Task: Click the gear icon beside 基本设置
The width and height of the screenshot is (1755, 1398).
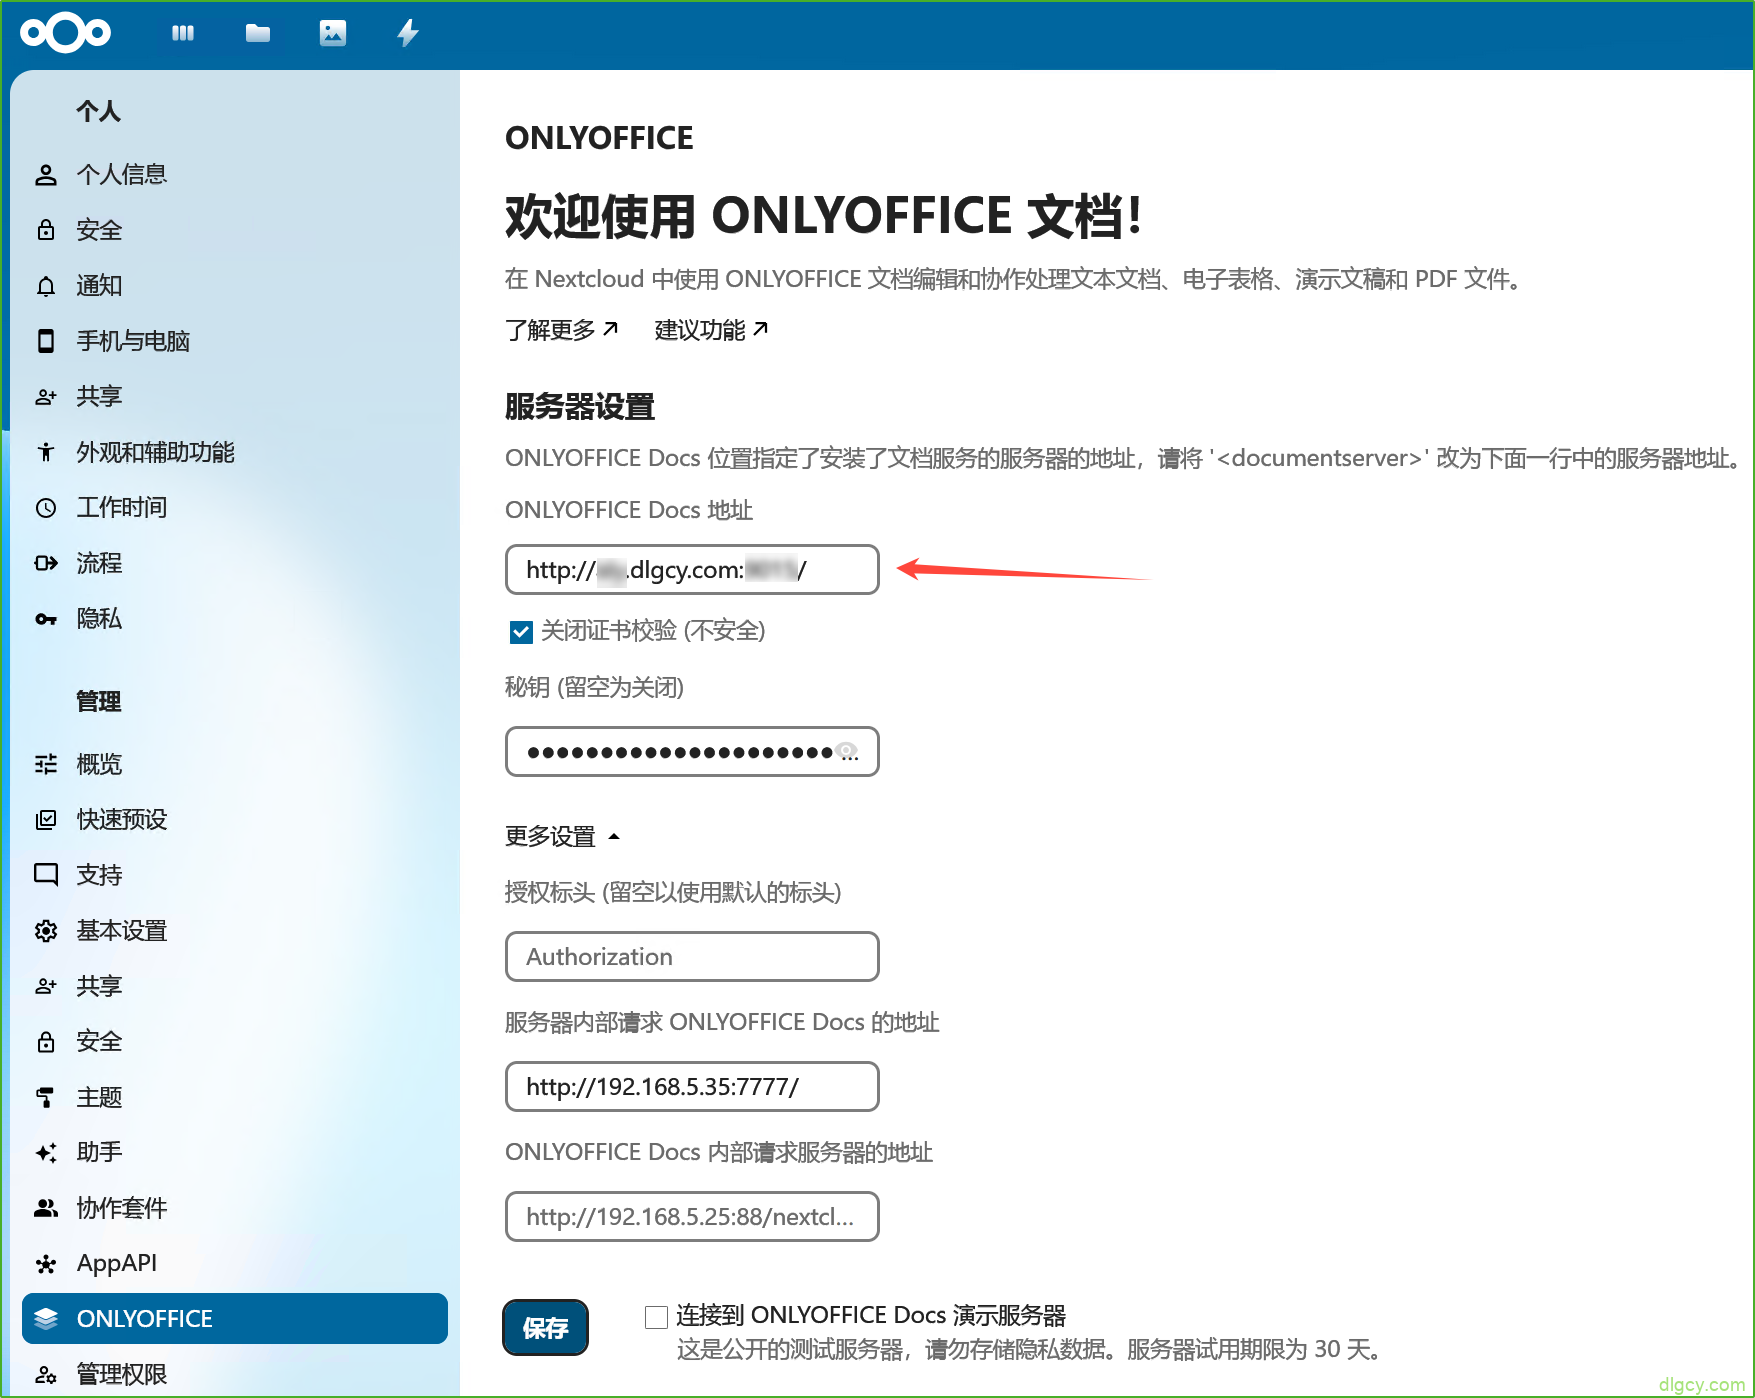Action: click(46, 931)
